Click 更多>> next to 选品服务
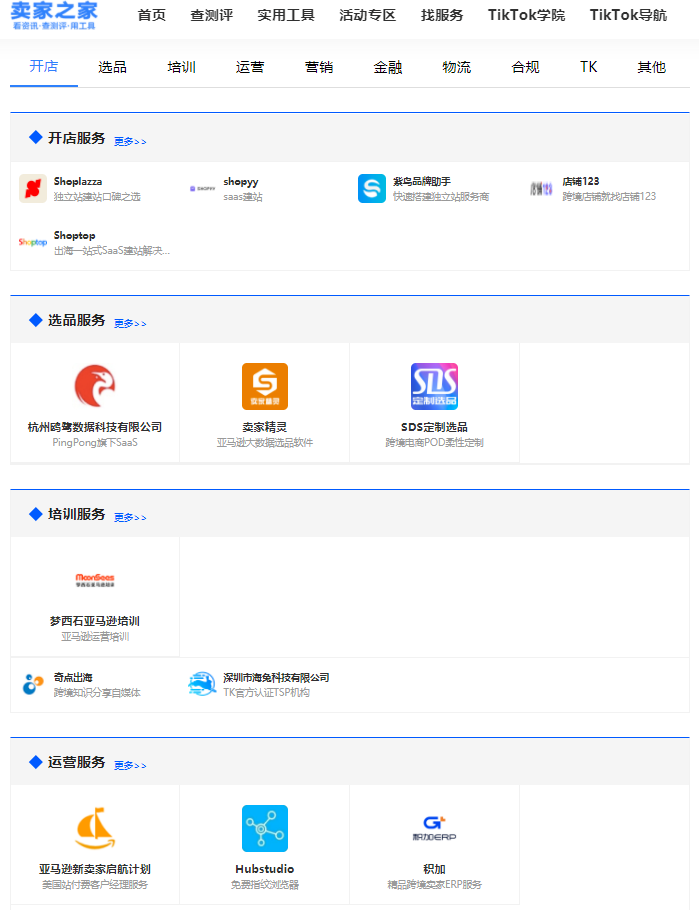 [x=130, y=323]
